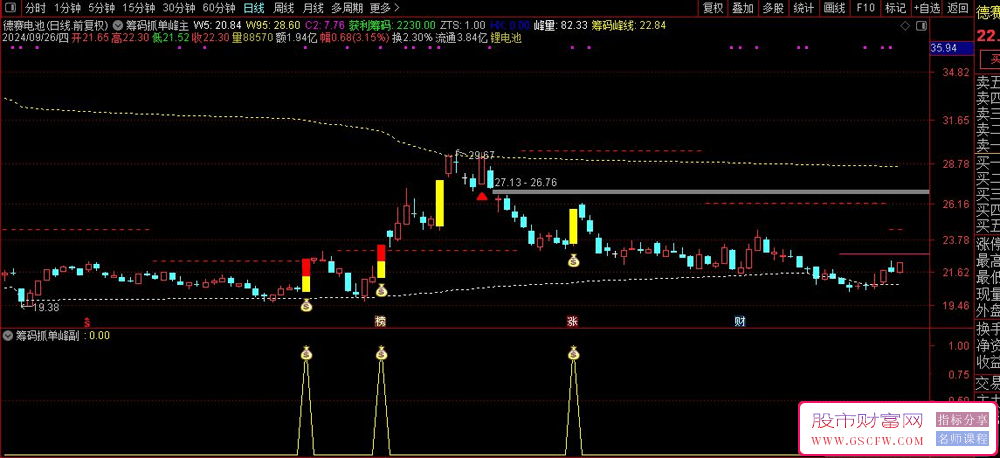Click the middle money bag signal under the red-yellow candle
Viewport: 1000px width, 458px height.
[x=381, y=291]
